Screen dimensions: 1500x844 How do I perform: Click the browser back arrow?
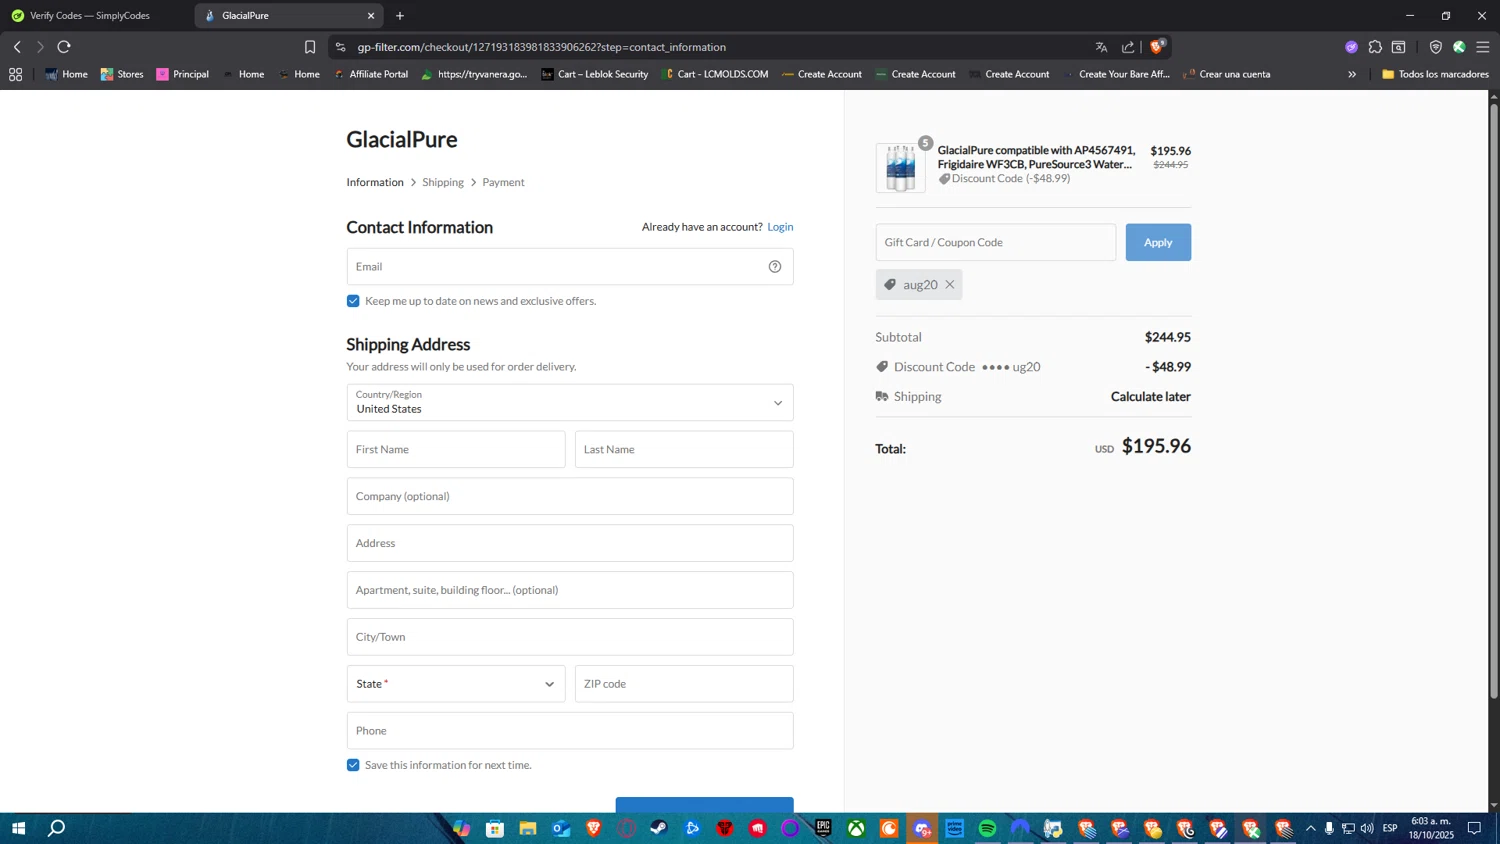[17, 47]
